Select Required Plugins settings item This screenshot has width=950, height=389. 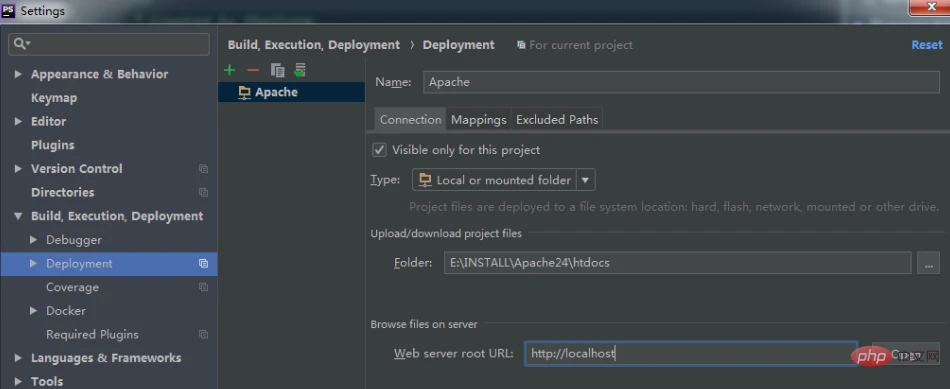(92, 334)
